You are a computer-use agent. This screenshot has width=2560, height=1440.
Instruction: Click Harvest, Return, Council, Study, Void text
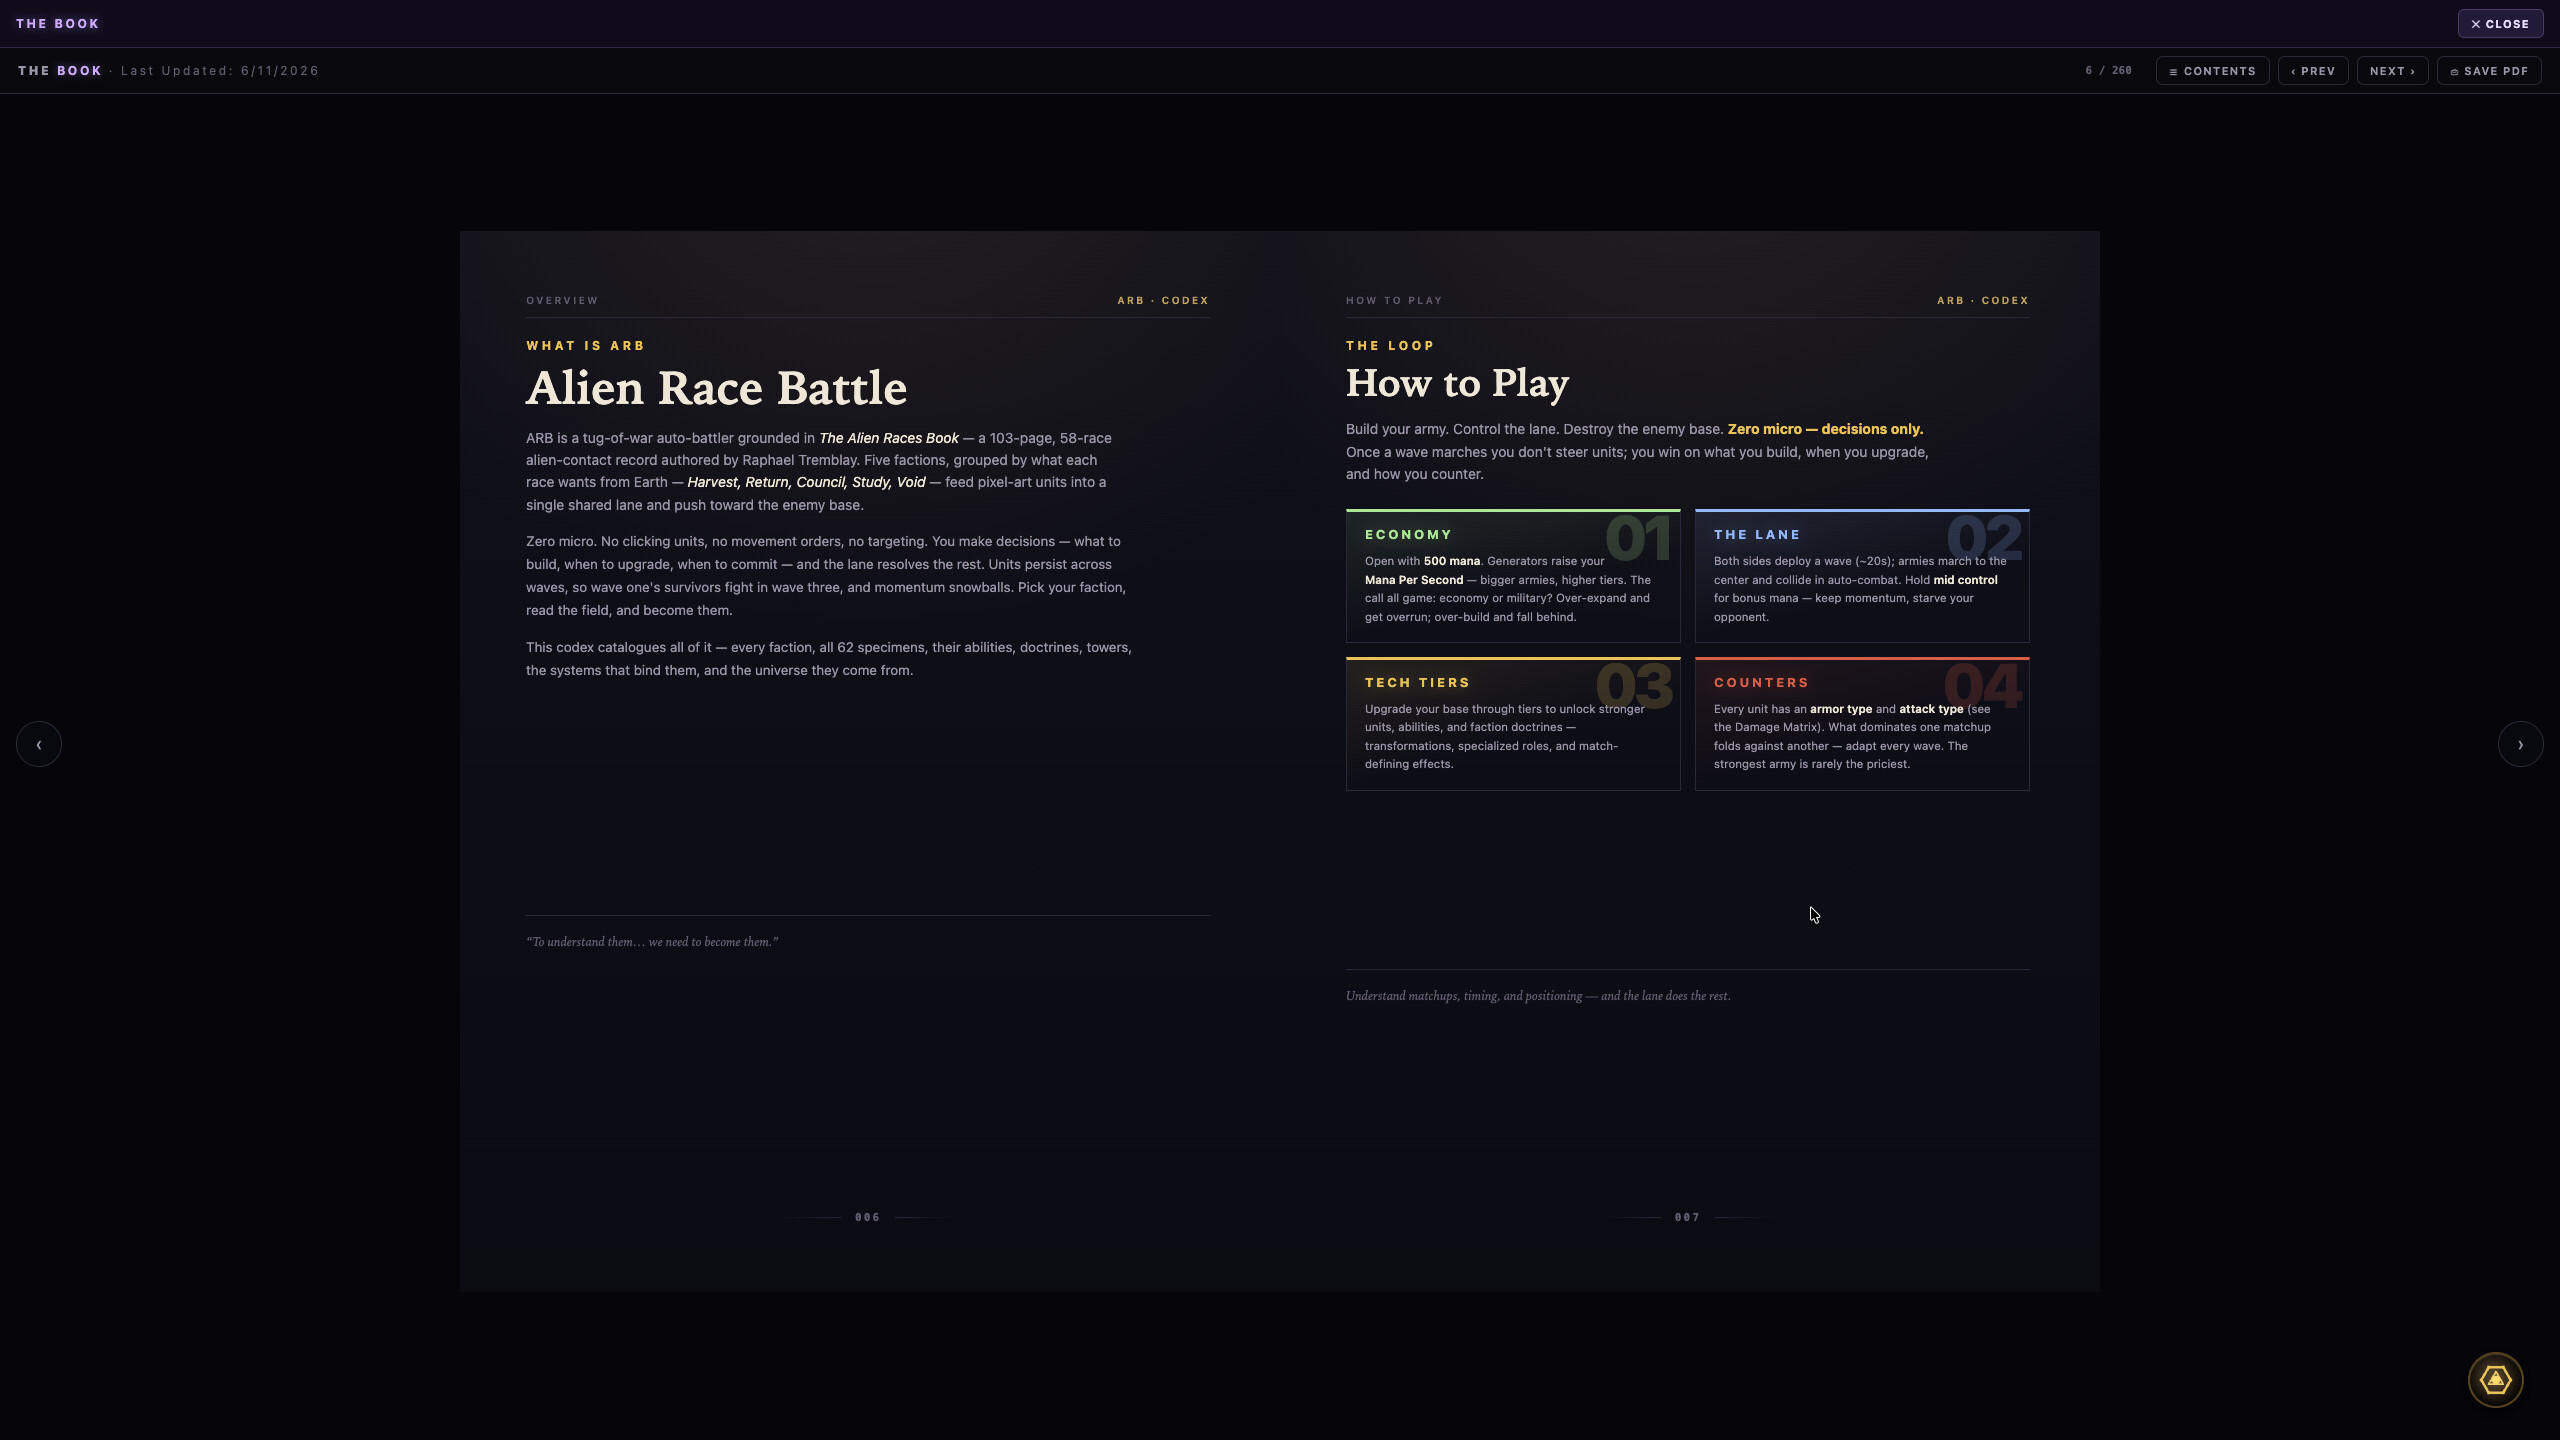pyautogui.click(x=806, y=482)
